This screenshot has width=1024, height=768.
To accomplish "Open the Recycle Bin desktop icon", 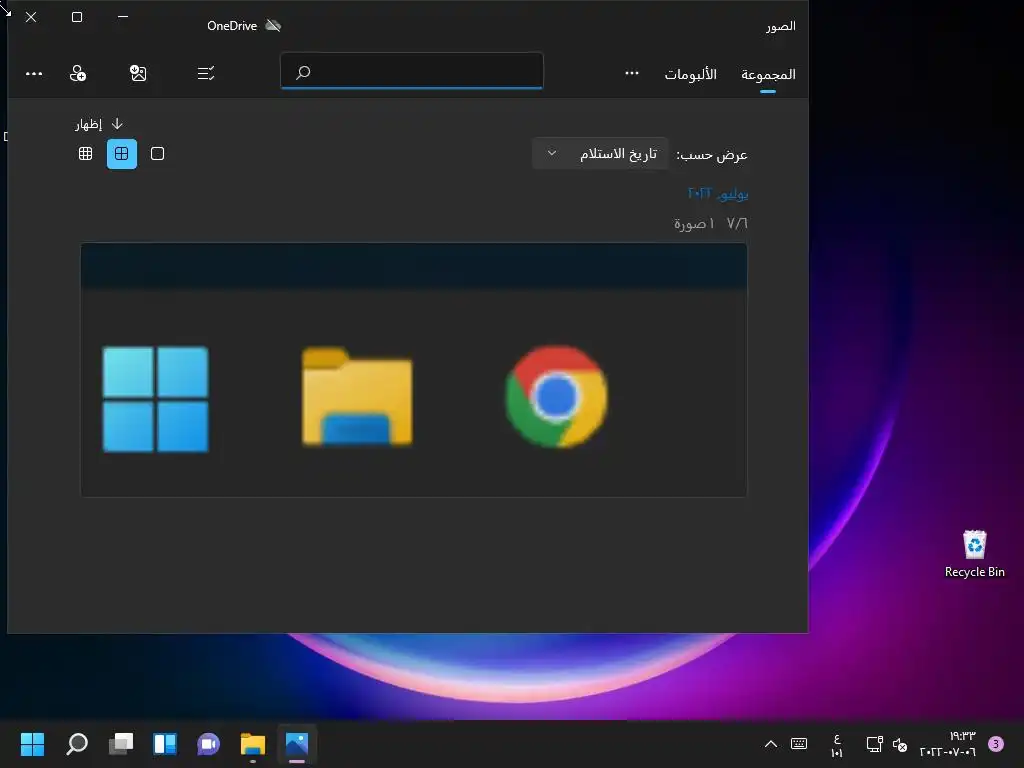I will click(974, 554).
